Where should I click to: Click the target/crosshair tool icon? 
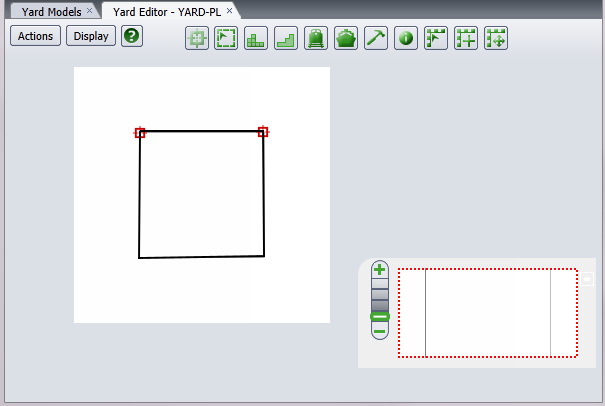197,38
